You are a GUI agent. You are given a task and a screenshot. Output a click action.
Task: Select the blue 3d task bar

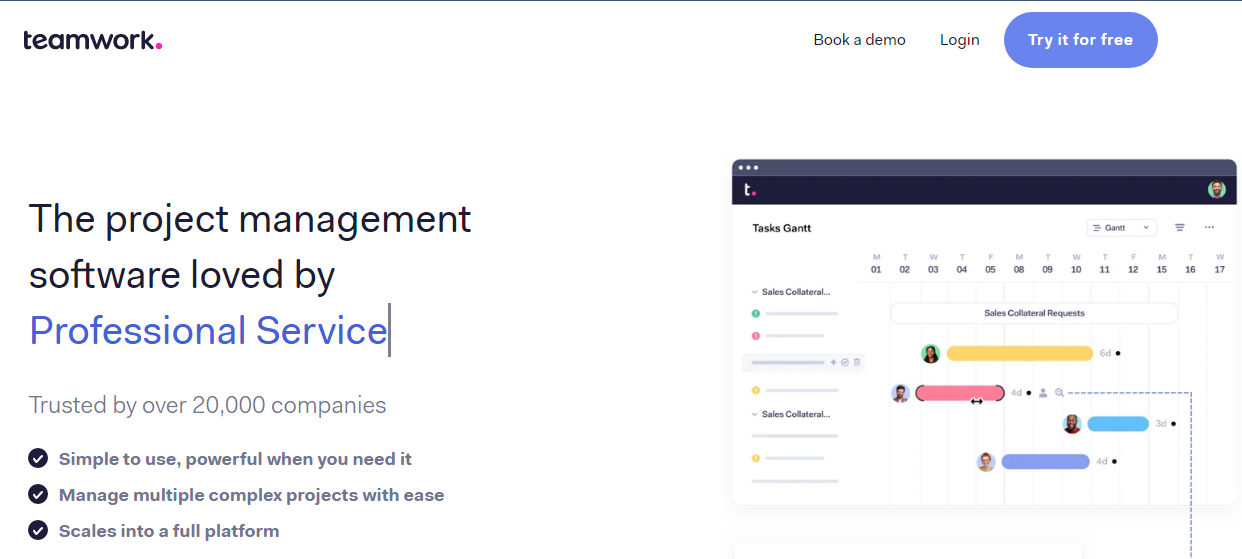[1118, 424]
